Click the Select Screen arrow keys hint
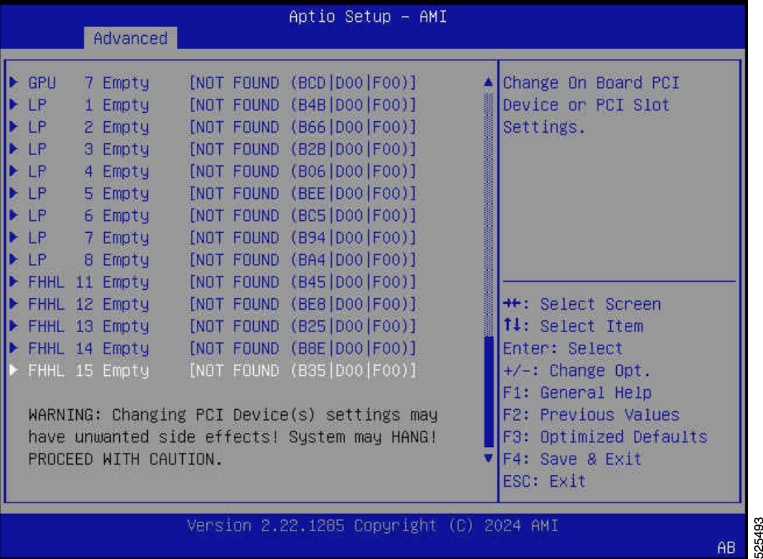763x559 pixels. click(582, 304)
